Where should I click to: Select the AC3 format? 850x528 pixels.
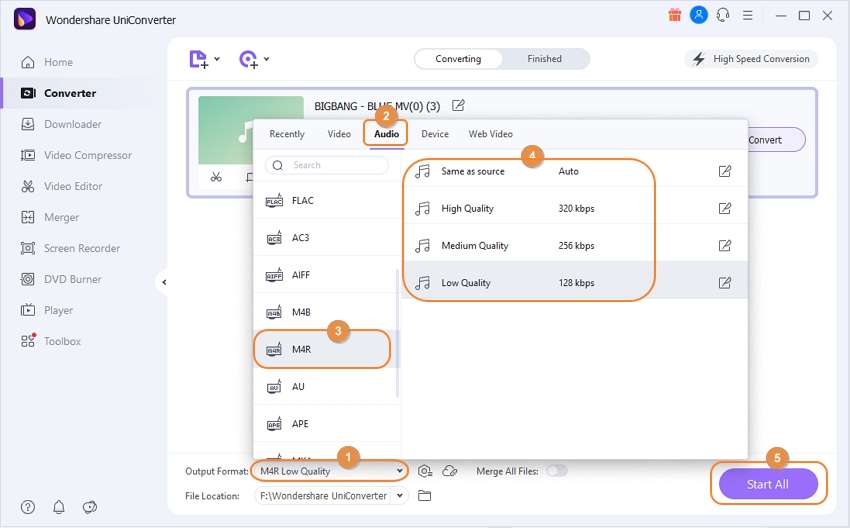pos(326,237)
